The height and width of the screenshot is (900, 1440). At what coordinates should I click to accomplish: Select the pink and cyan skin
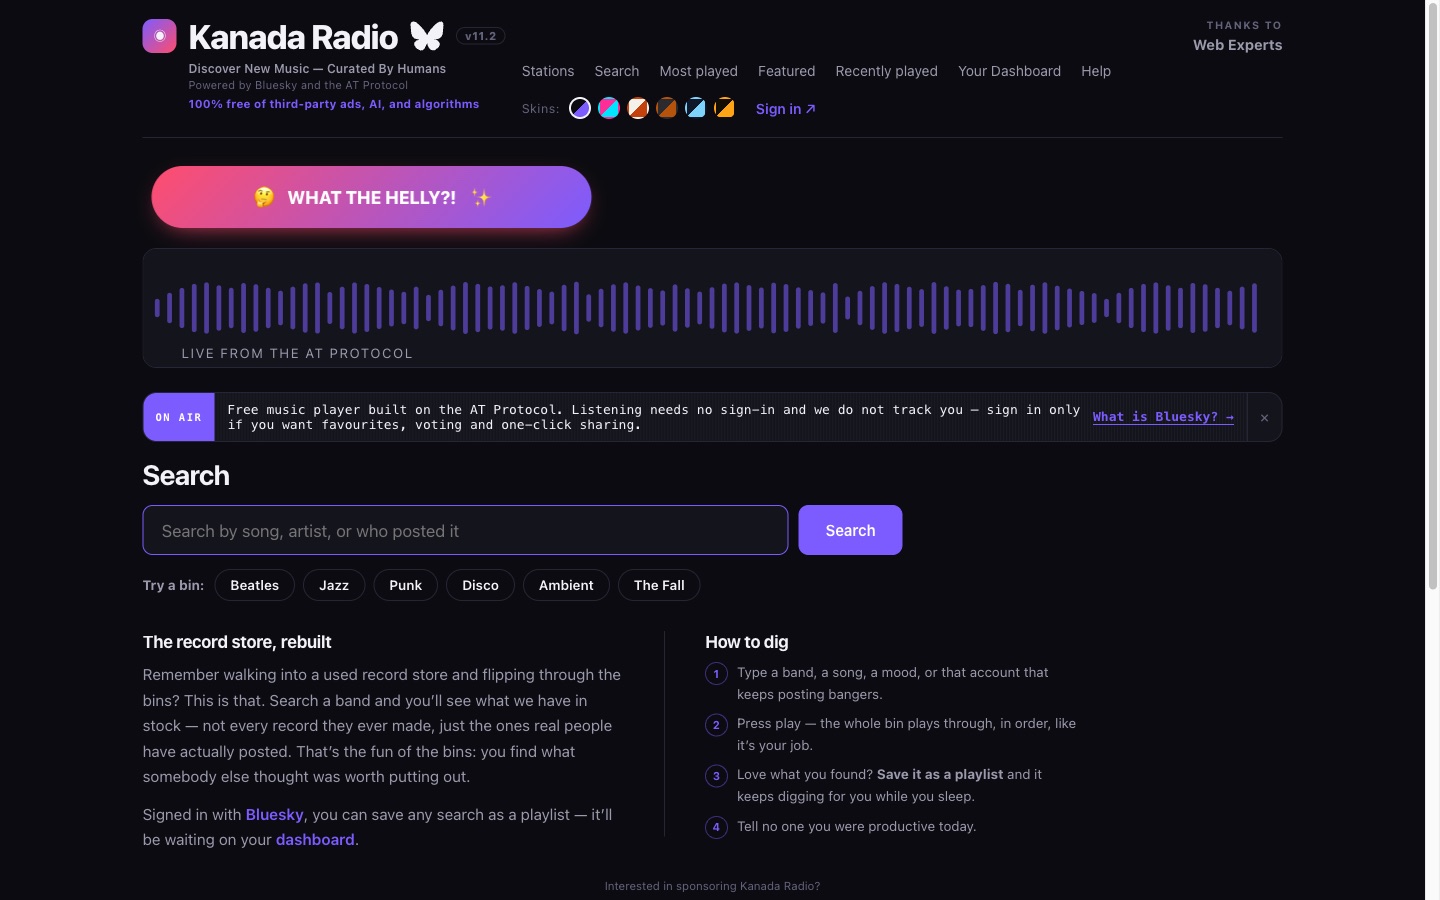(x=609, y=108)
